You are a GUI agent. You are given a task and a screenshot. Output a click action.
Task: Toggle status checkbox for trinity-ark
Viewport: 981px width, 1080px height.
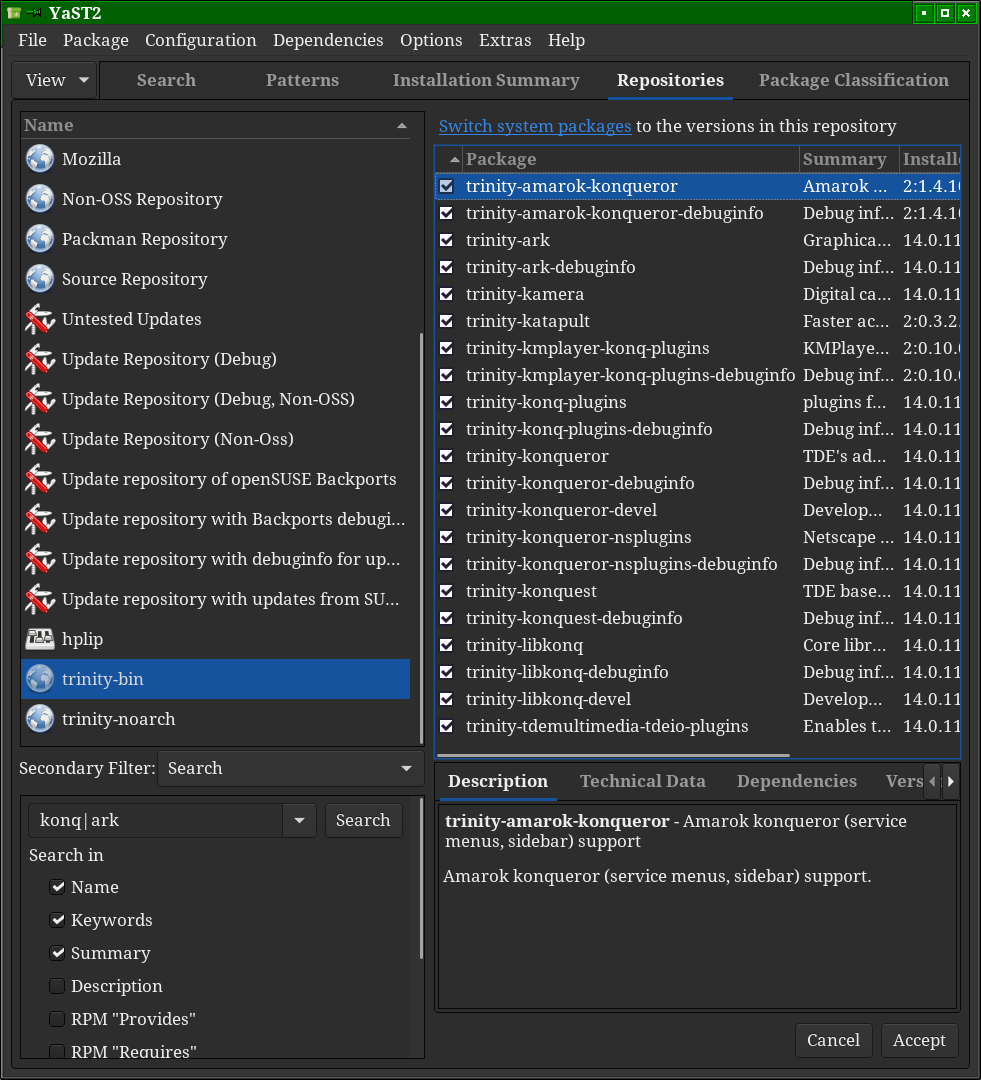coord(446,240)
